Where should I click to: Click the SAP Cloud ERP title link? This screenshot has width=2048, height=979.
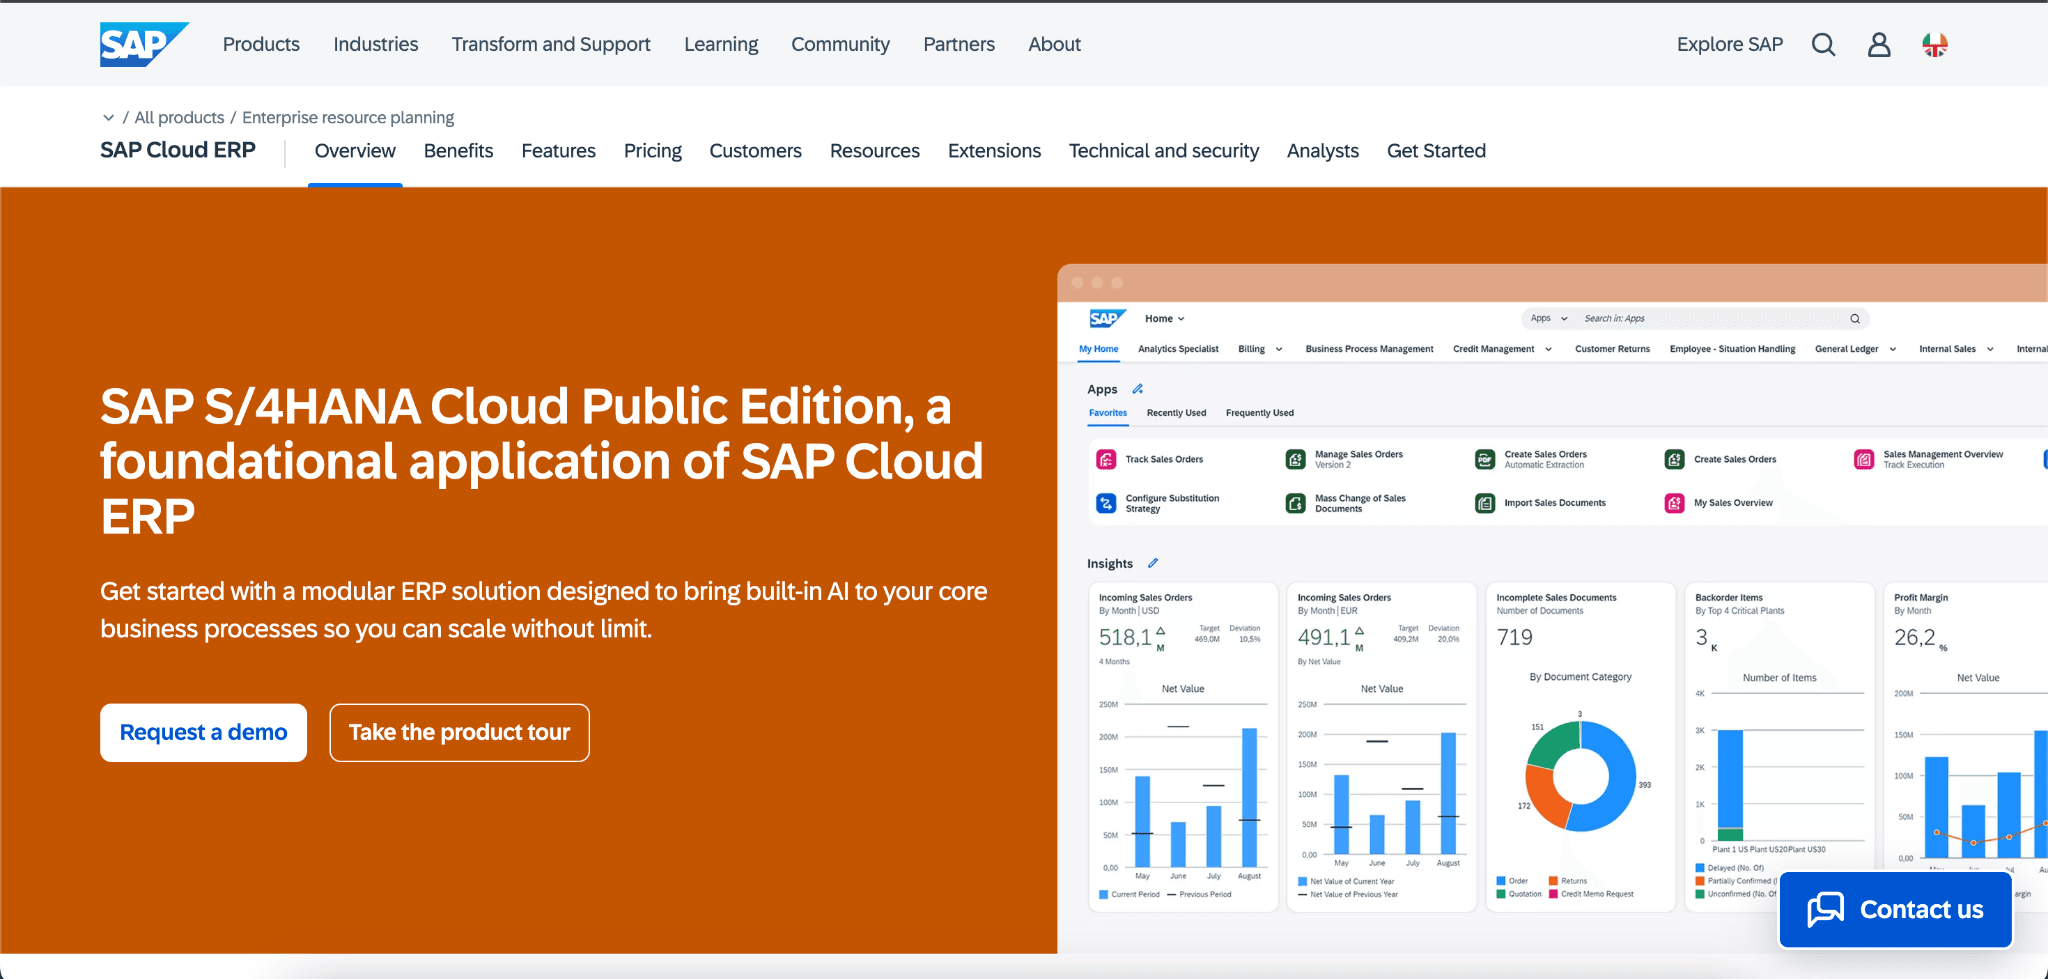pos(178,150)
